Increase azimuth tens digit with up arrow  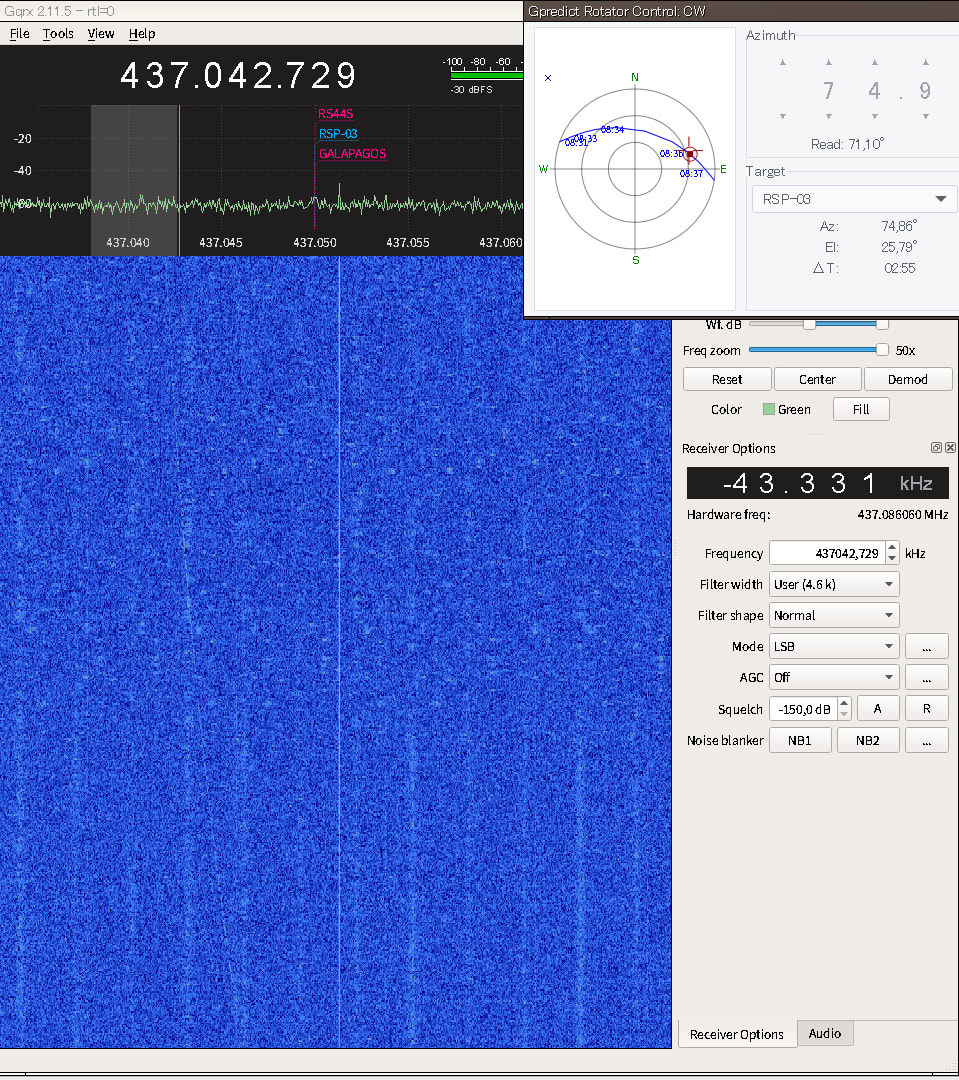[x=828, y=63]
